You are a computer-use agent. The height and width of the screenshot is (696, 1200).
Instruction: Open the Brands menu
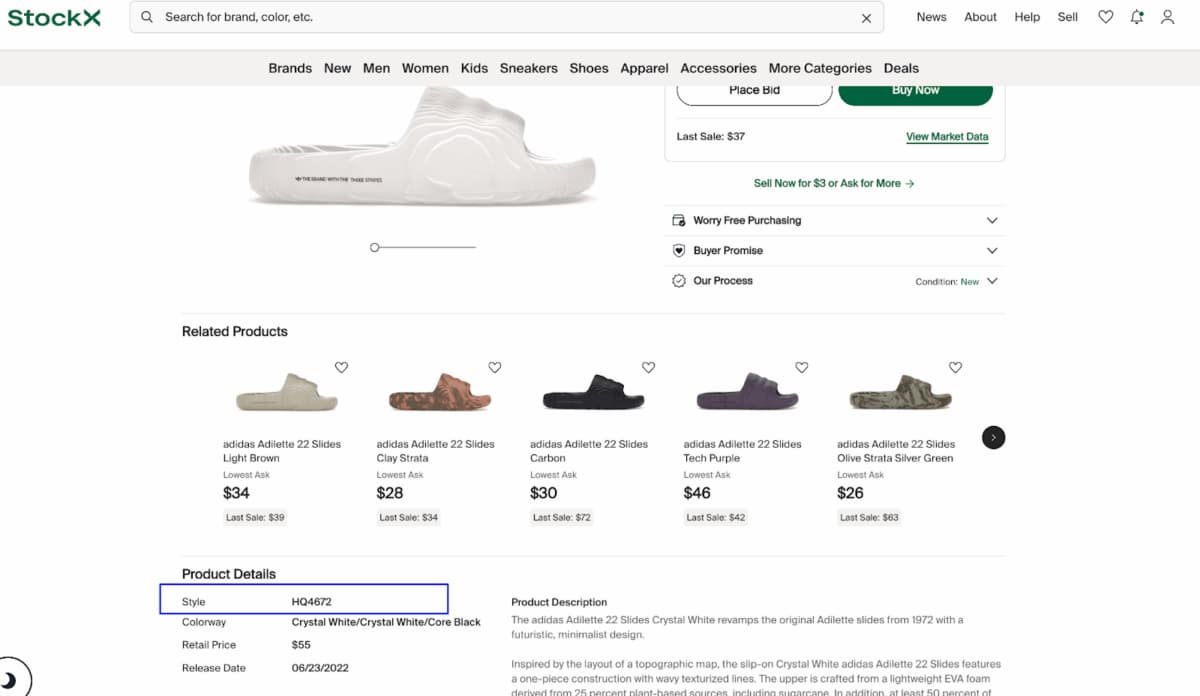click(290, 68)
